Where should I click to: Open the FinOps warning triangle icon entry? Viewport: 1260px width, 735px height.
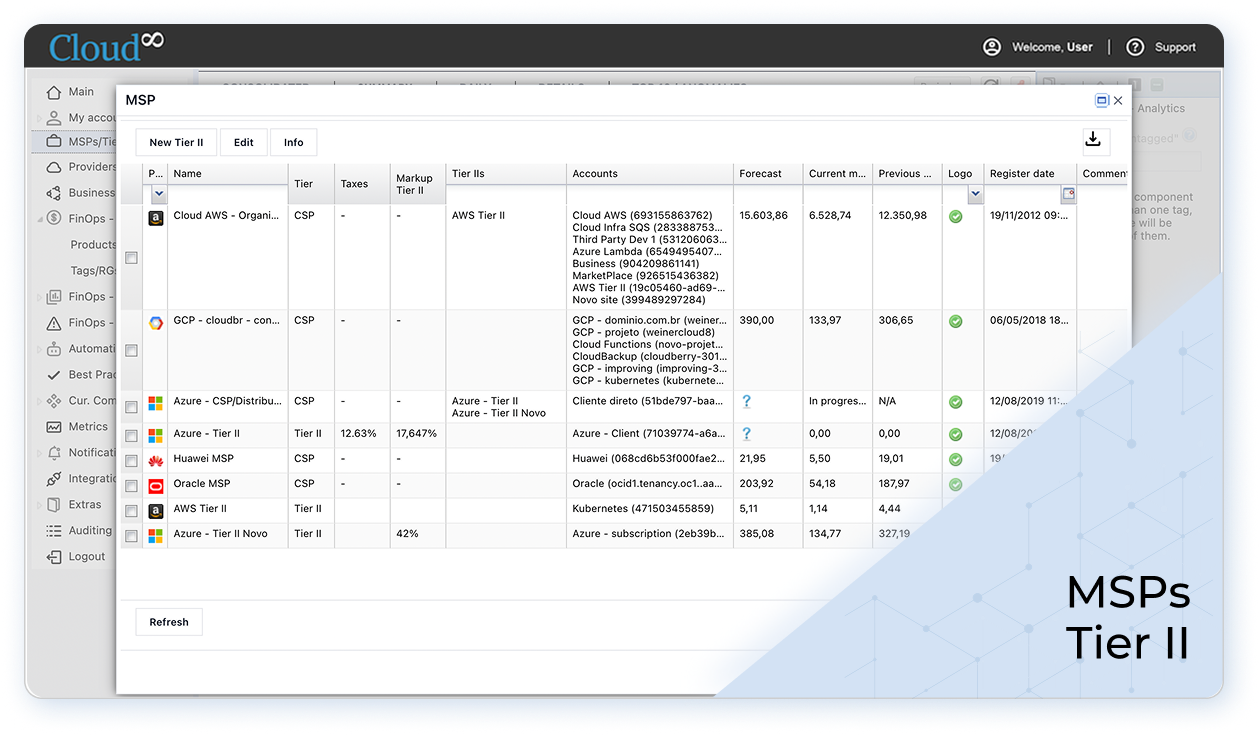(x=54, y=323)
